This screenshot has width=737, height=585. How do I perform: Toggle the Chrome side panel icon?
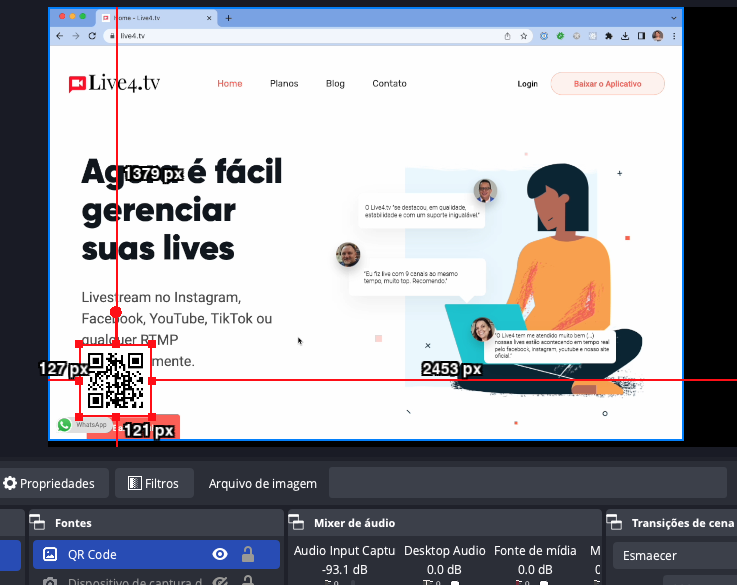[641, 36]
